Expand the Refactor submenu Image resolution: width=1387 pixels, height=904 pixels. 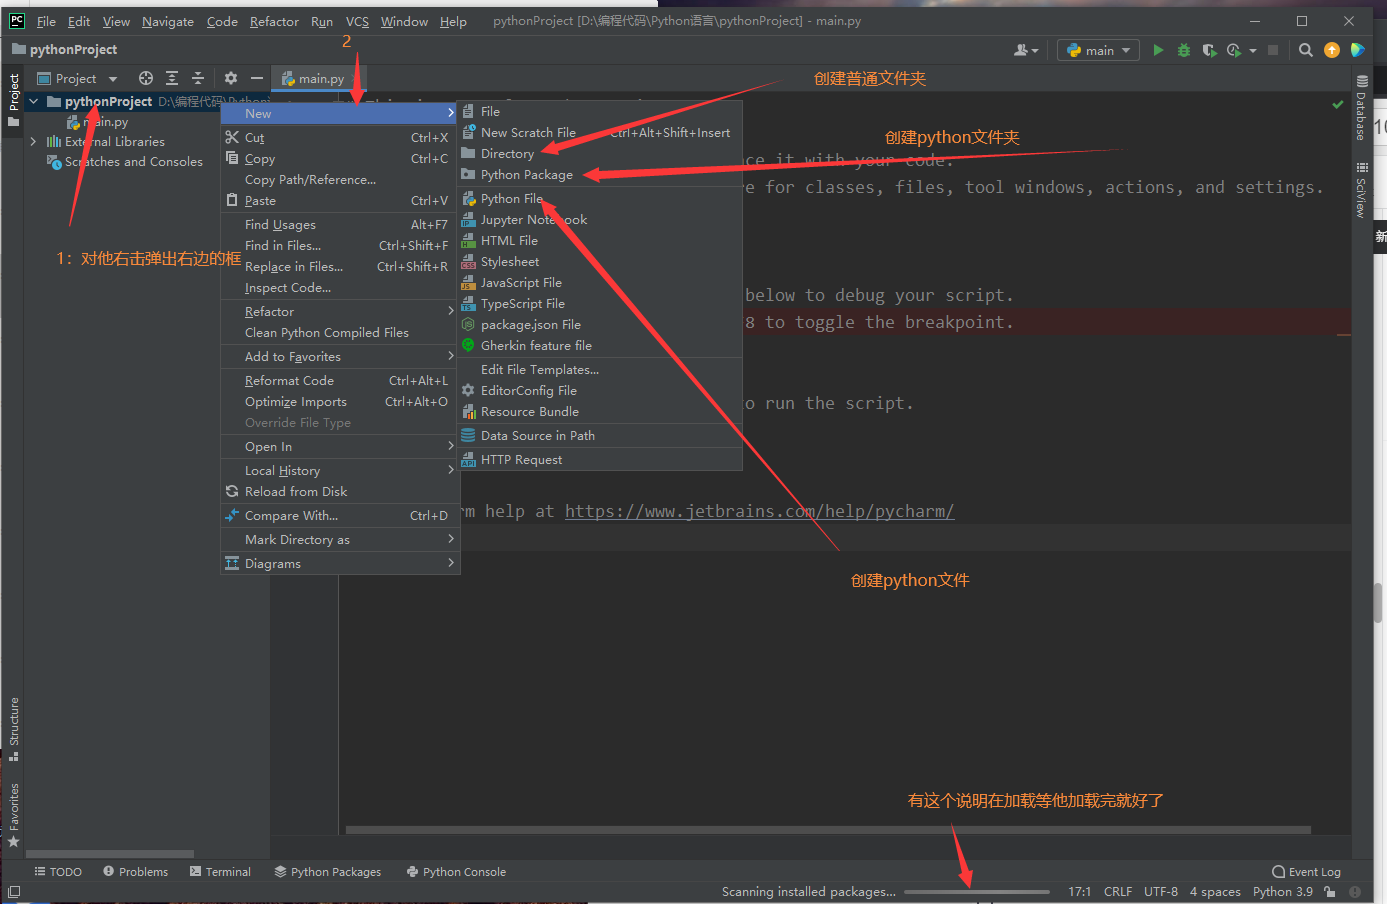pos(340,312)
